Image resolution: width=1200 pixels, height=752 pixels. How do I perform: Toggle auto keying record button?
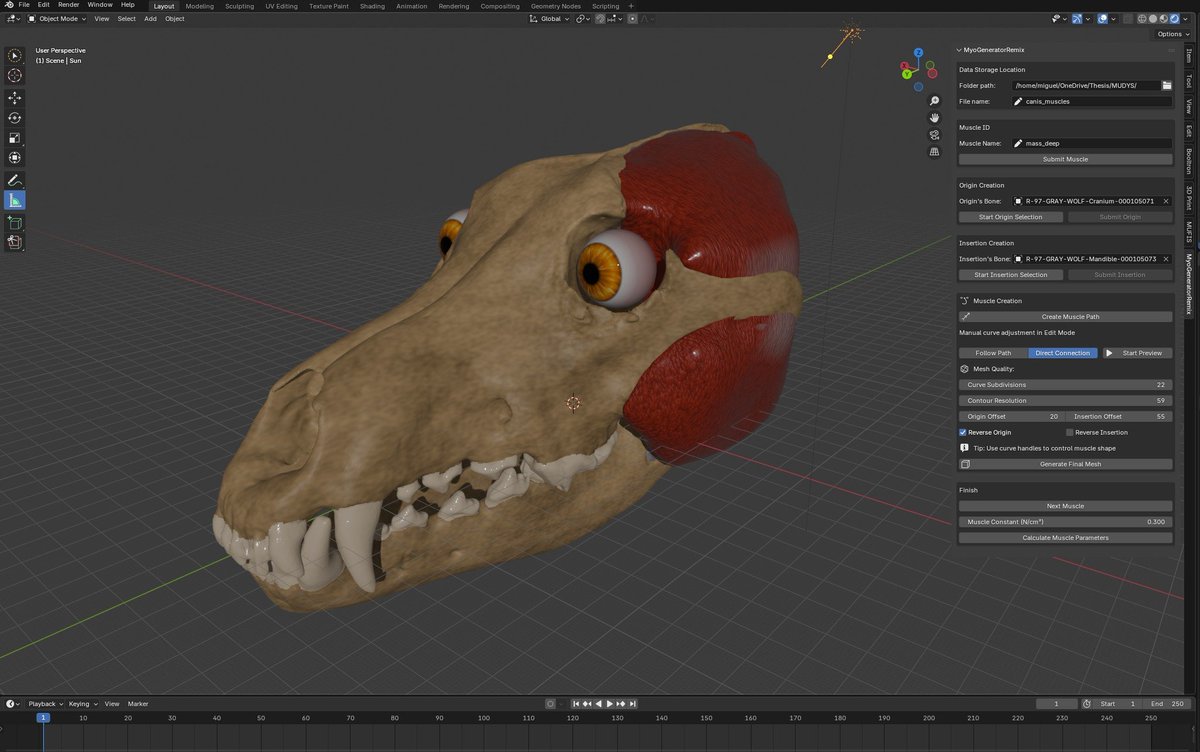coord(550,704)
